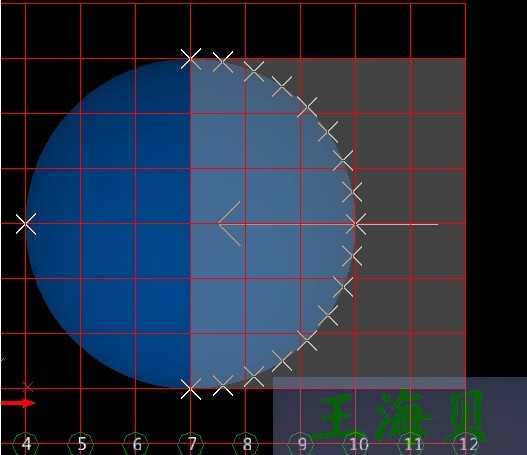Screen dimensions: 527x455
Task: Click axis bubble labeled 10
Action: pyautogui.click(x=356, y=444)
